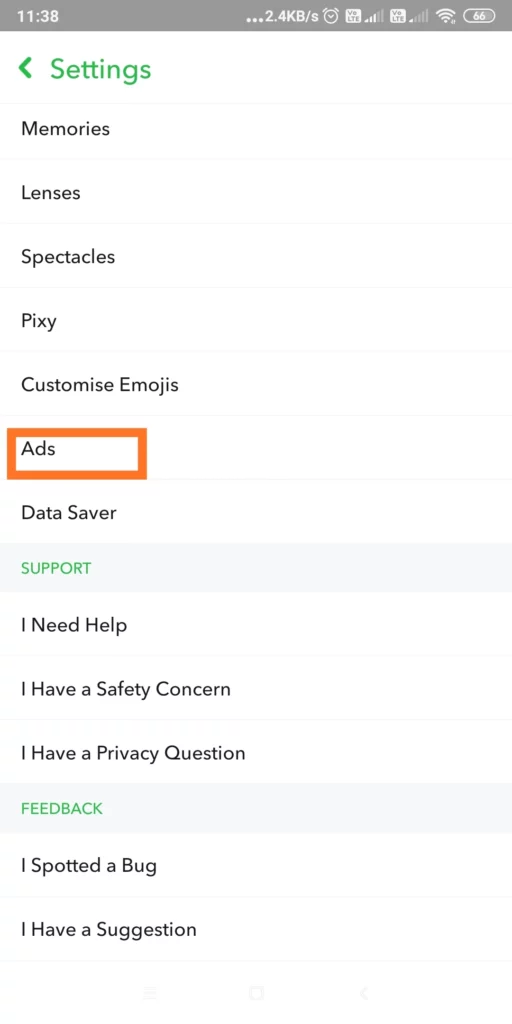Viewport: 512px width, 1024px height.
Task: Choose I Spotted a Bug
Action: pos(256,865)
